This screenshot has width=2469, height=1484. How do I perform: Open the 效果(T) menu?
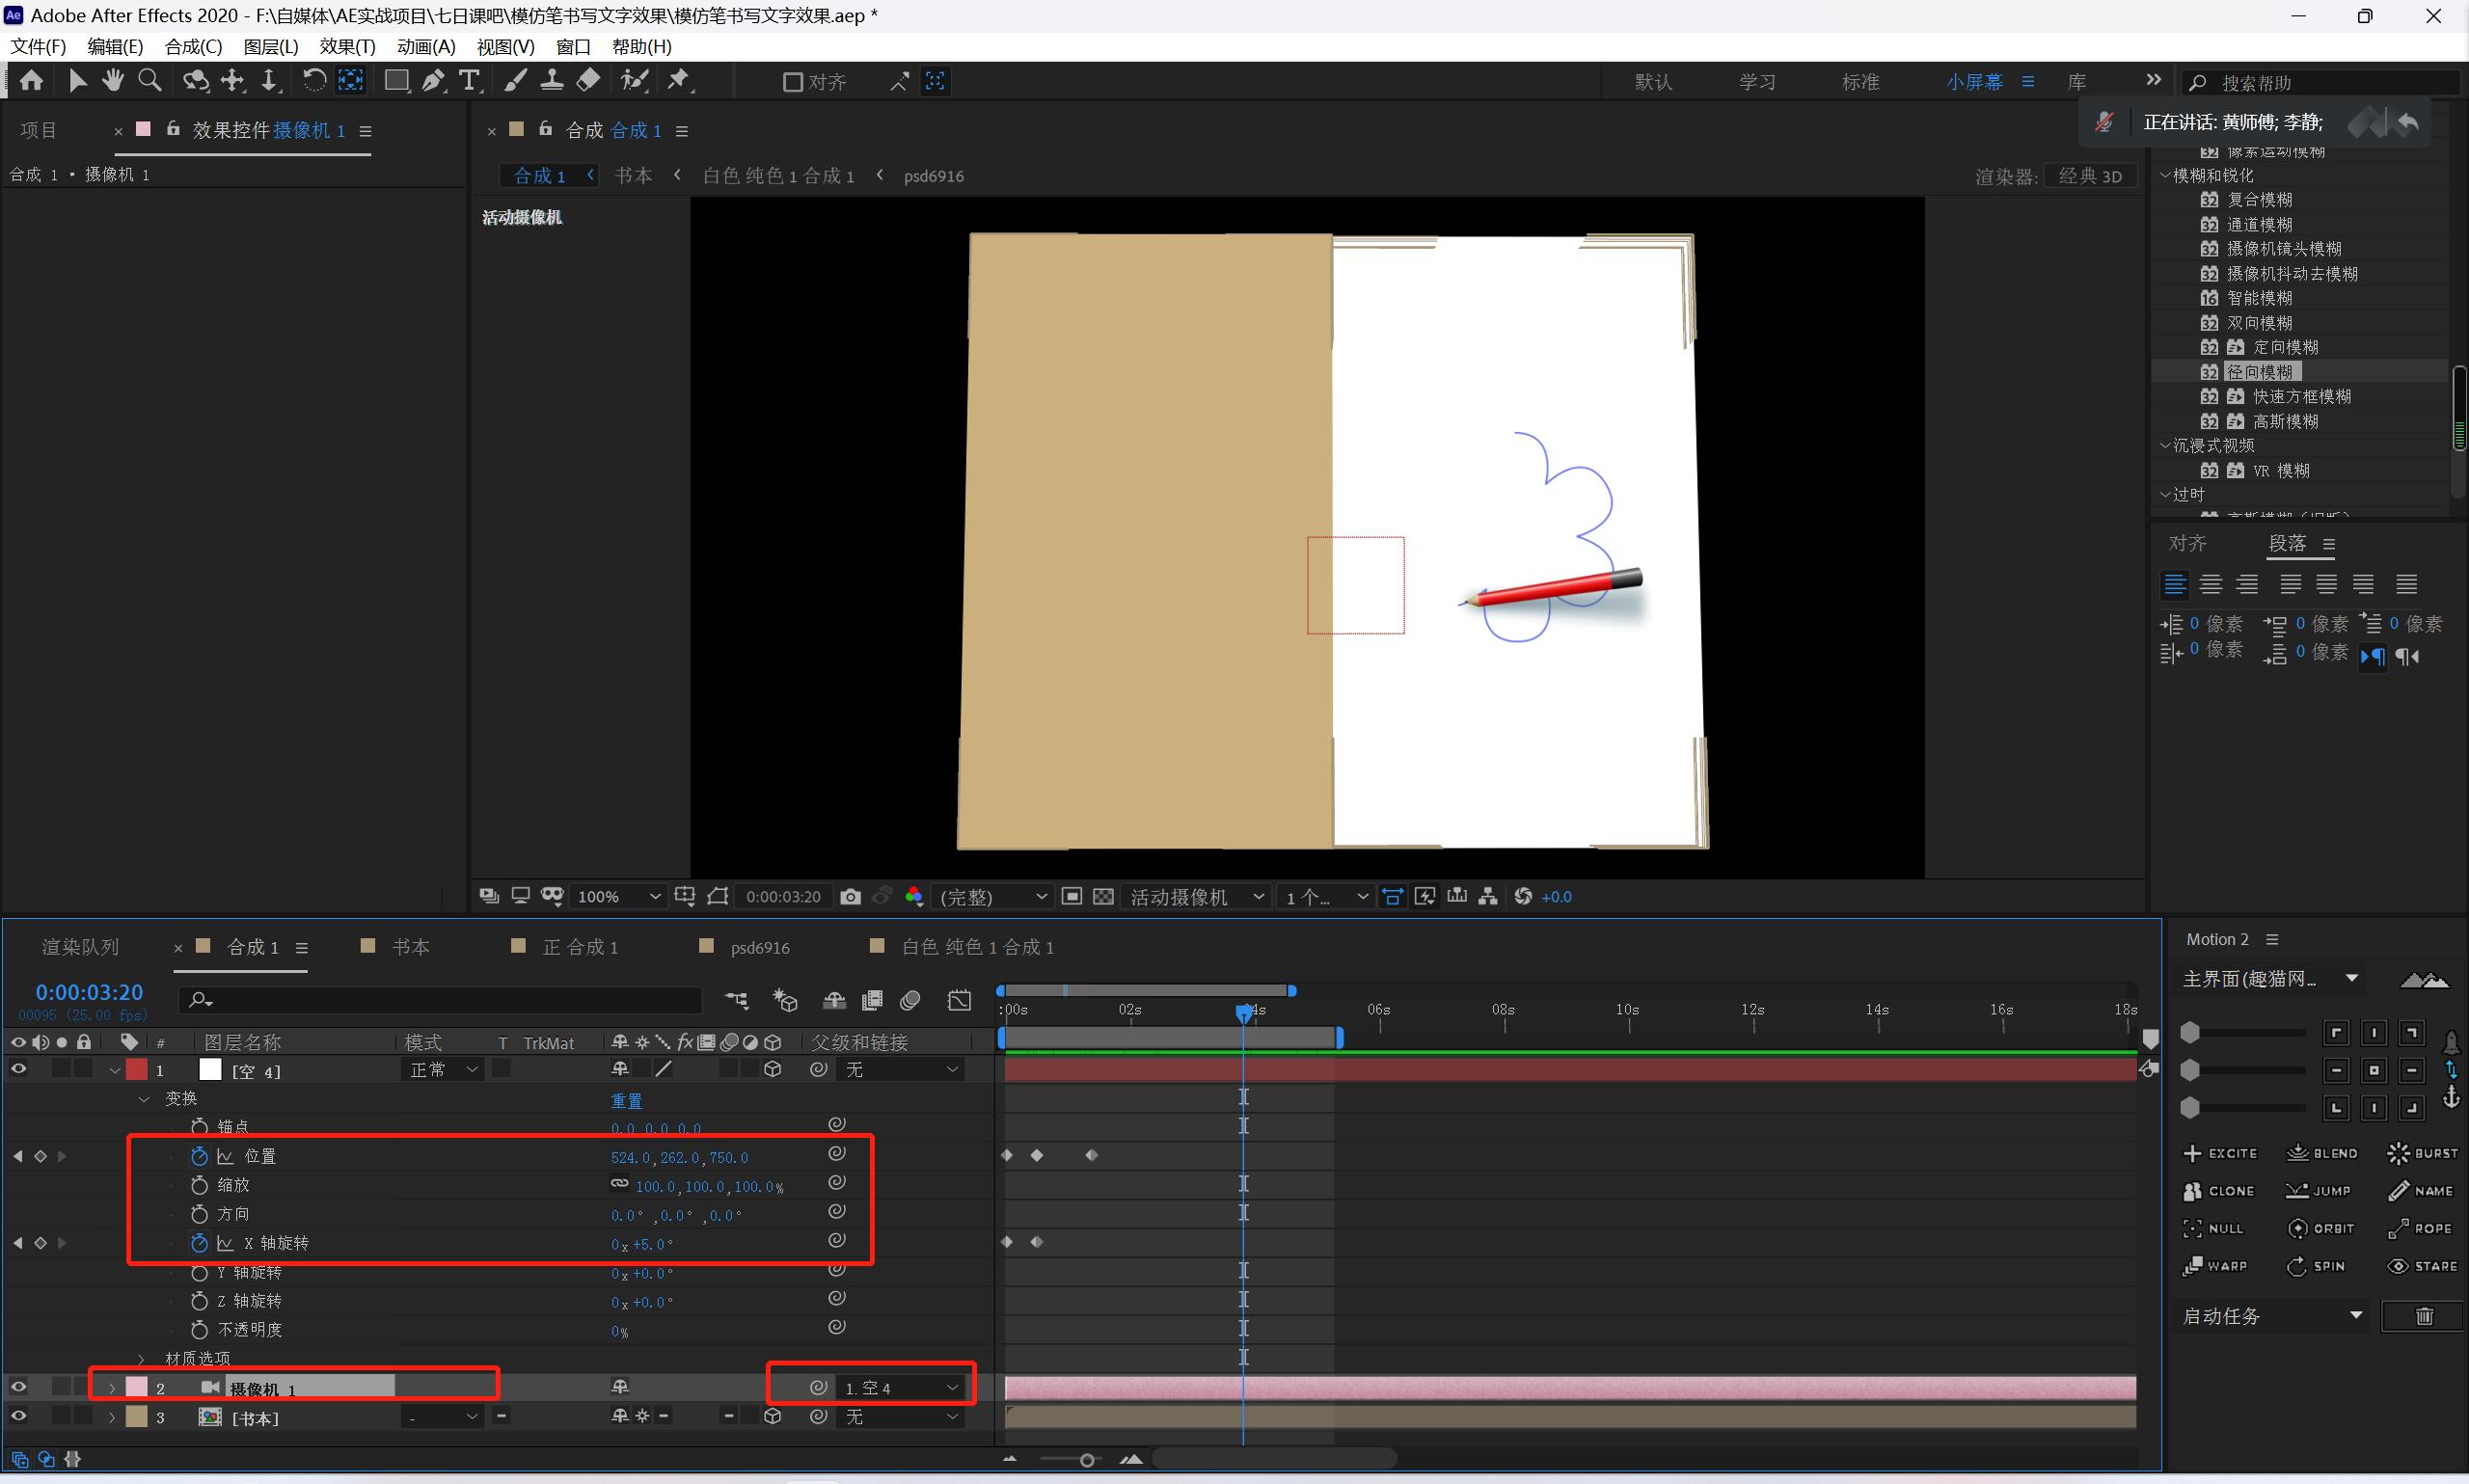tap(347, 47)
